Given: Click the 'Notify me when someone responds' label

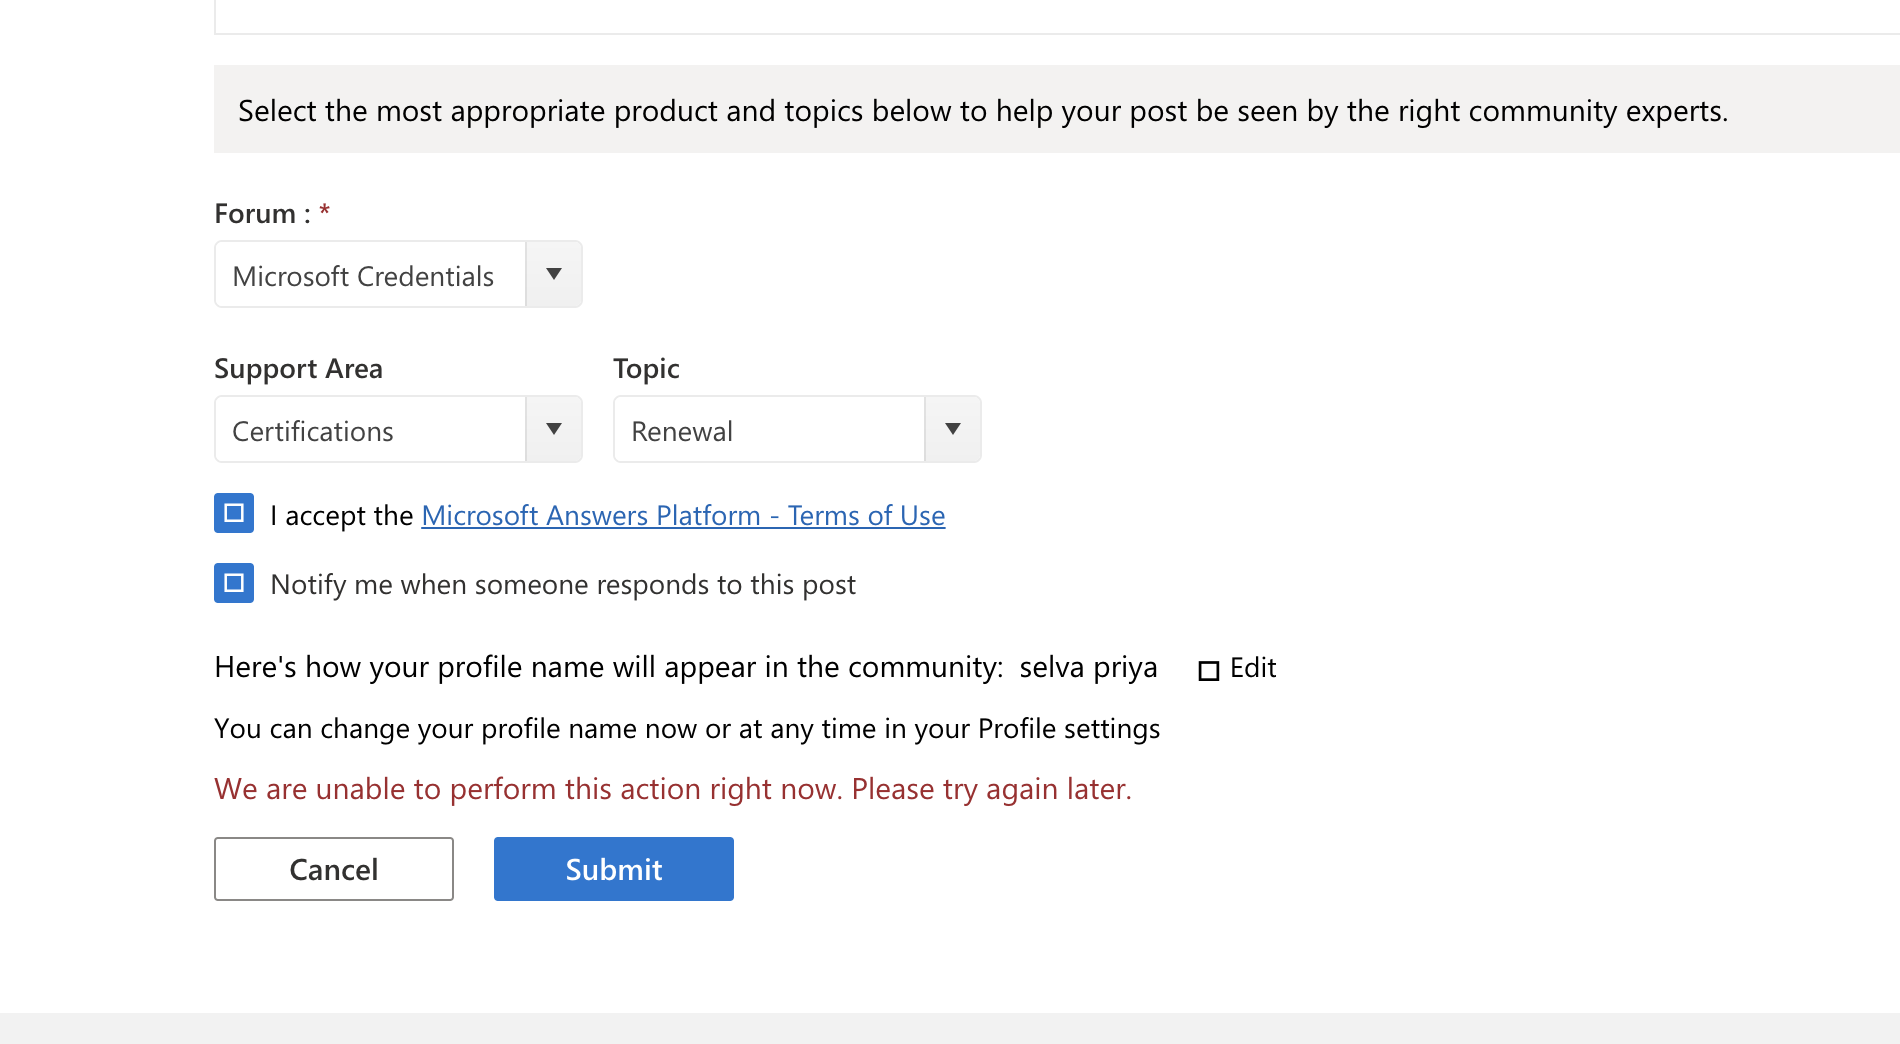Looking at the screenshot, I should [563, 585].
